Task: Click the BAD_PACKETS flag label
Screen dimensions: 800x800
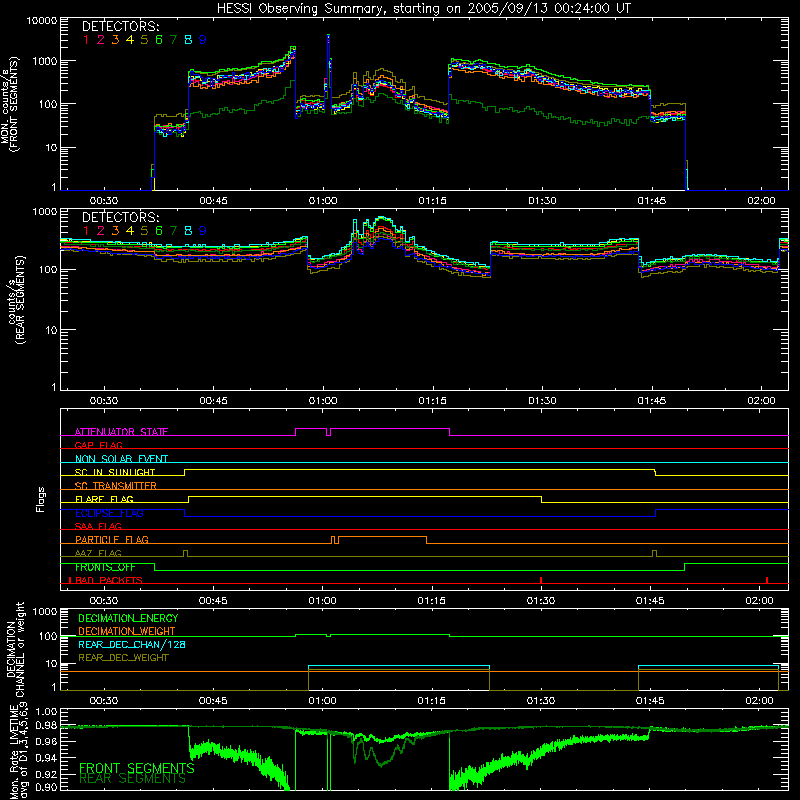Action: pos(109,581)
